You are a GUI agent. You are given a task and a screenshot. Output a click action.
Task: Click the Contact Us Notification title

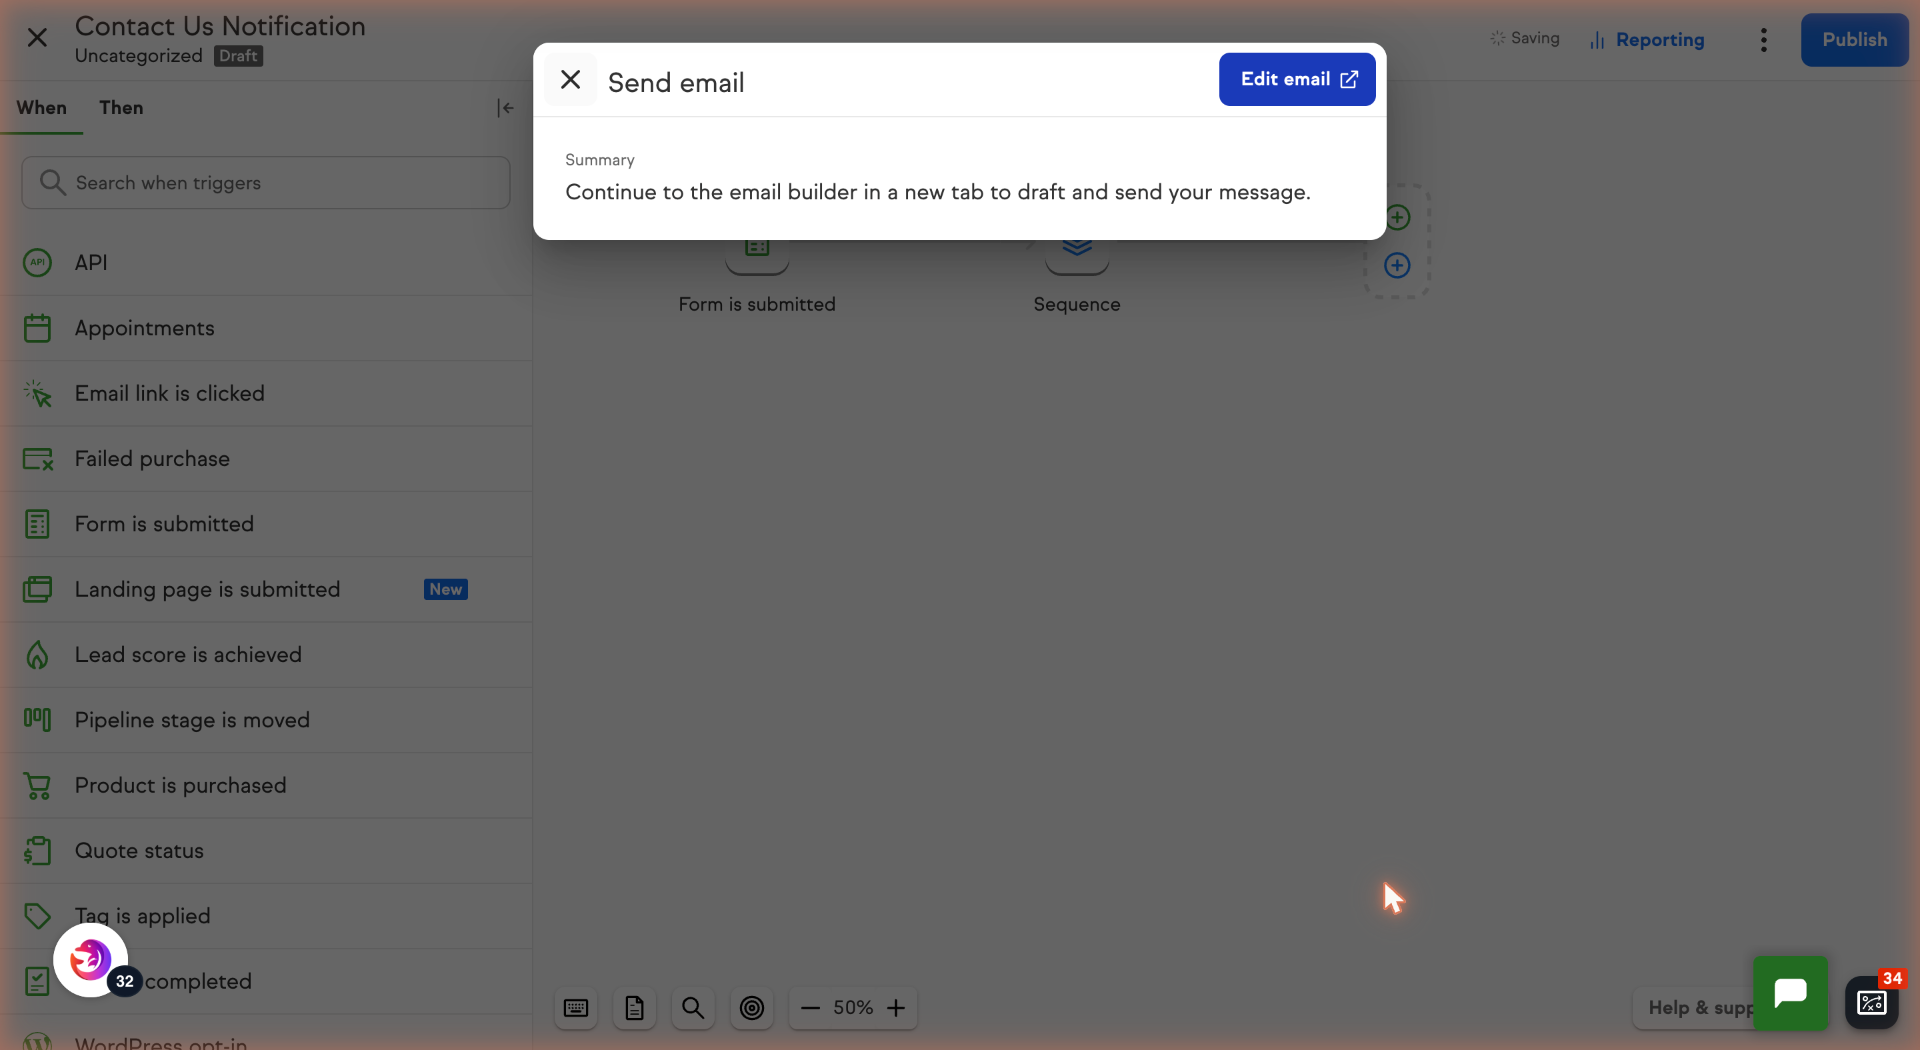[220, 26]
